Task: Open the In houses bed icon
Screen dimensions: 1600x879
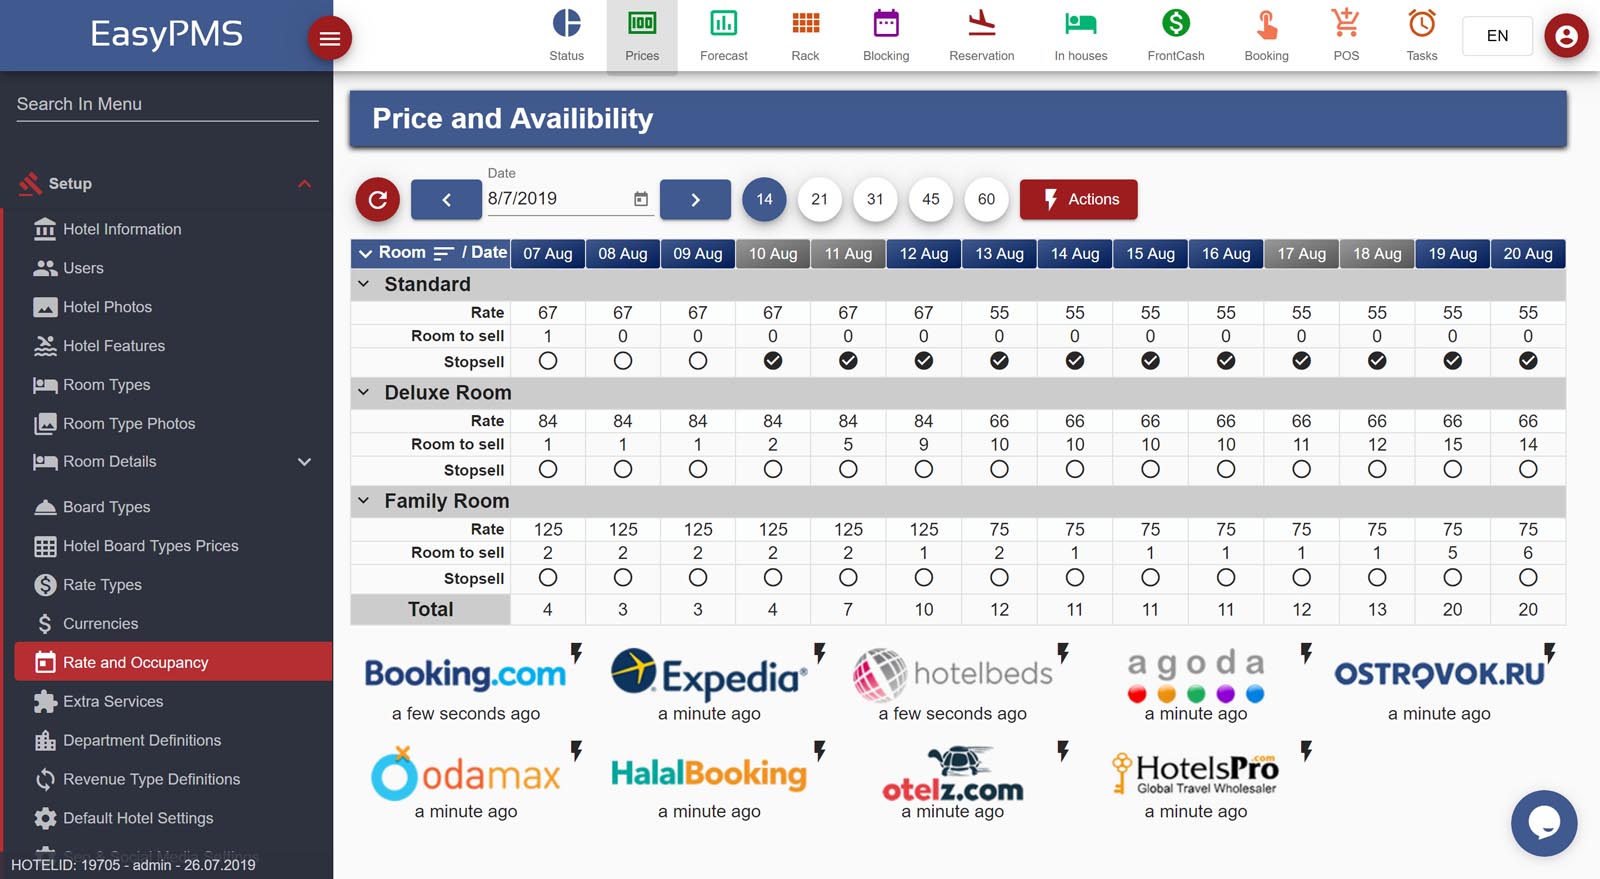Action: point(1080,23)
